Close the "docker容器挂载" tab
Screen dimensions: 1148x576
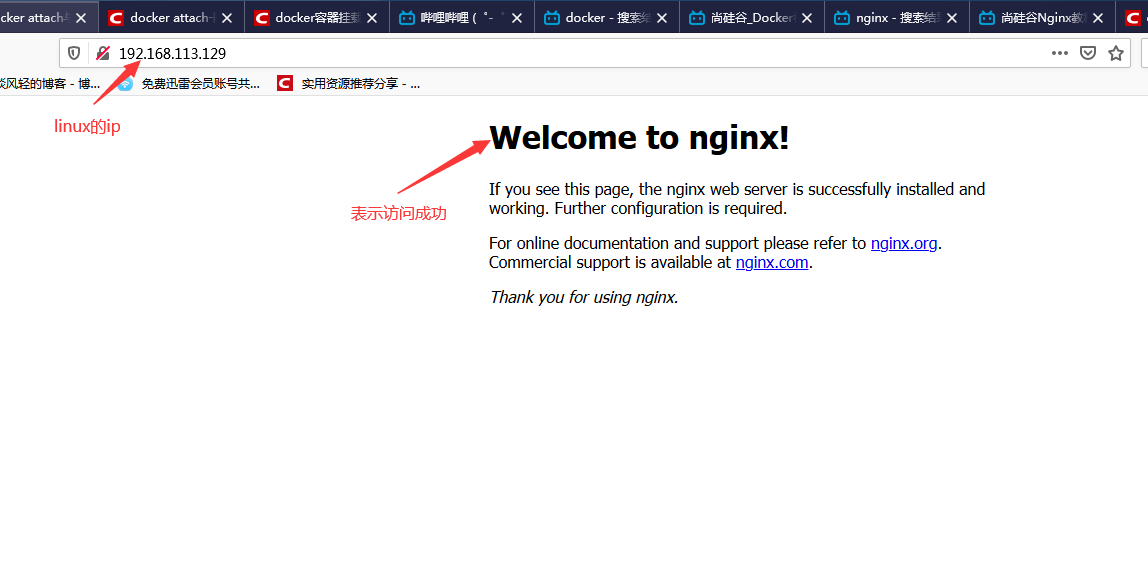pos(372,18)
